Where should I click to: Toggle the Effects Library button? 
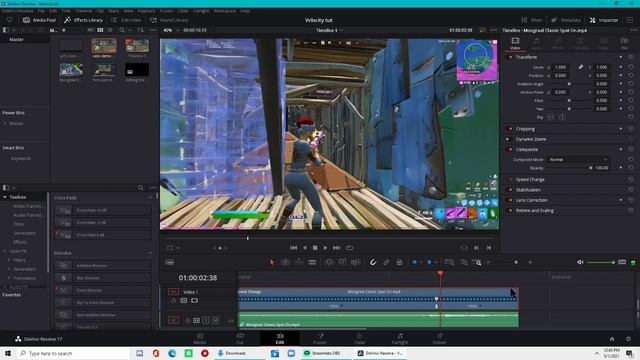click(84, 20)
